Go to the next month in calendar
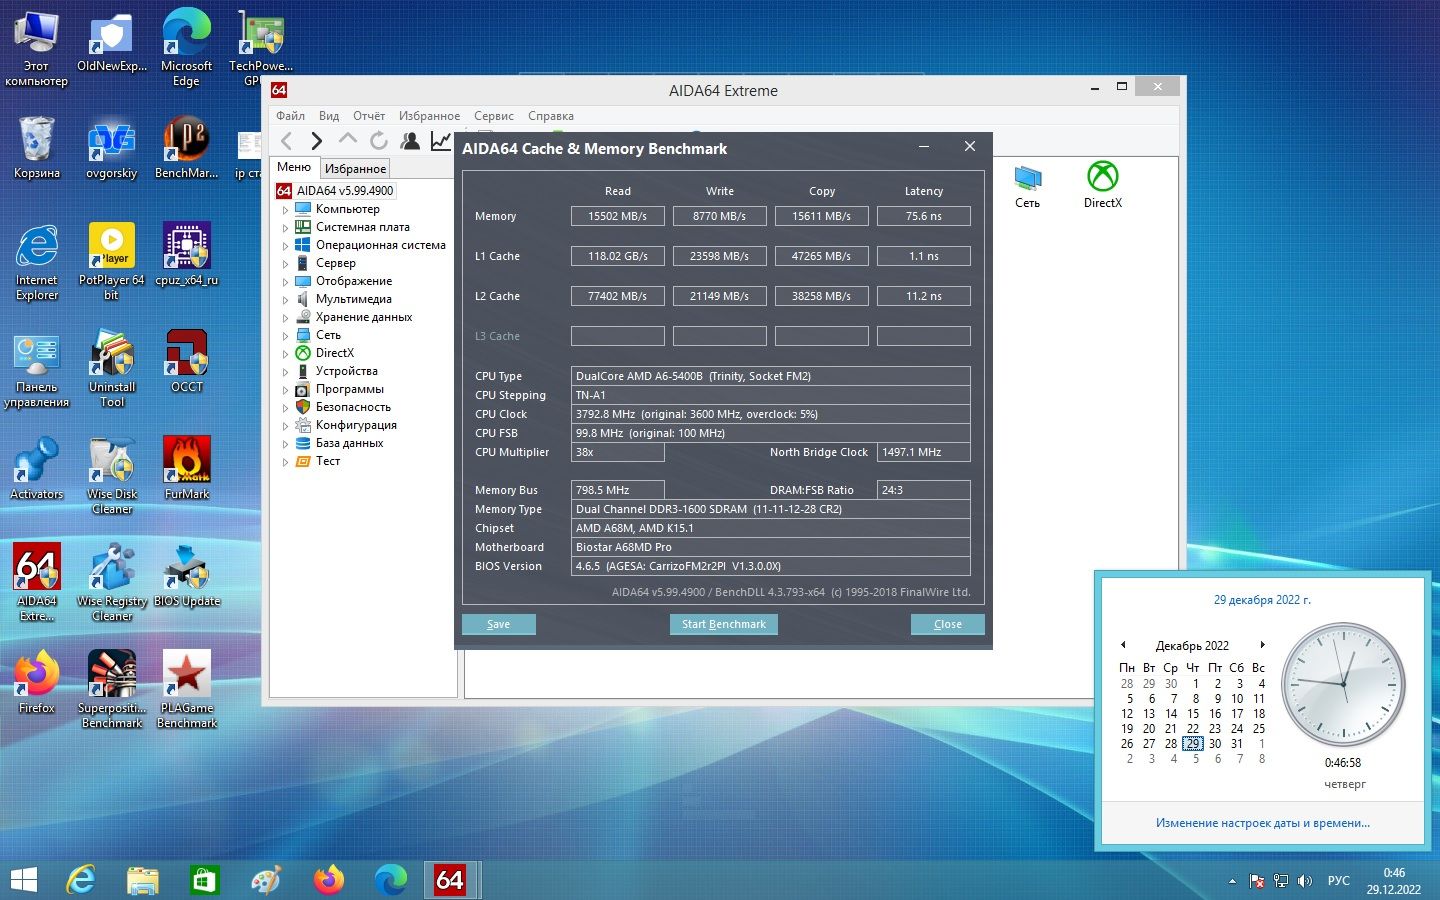Screen dimensions: 1440x900 pos(1263,645)
